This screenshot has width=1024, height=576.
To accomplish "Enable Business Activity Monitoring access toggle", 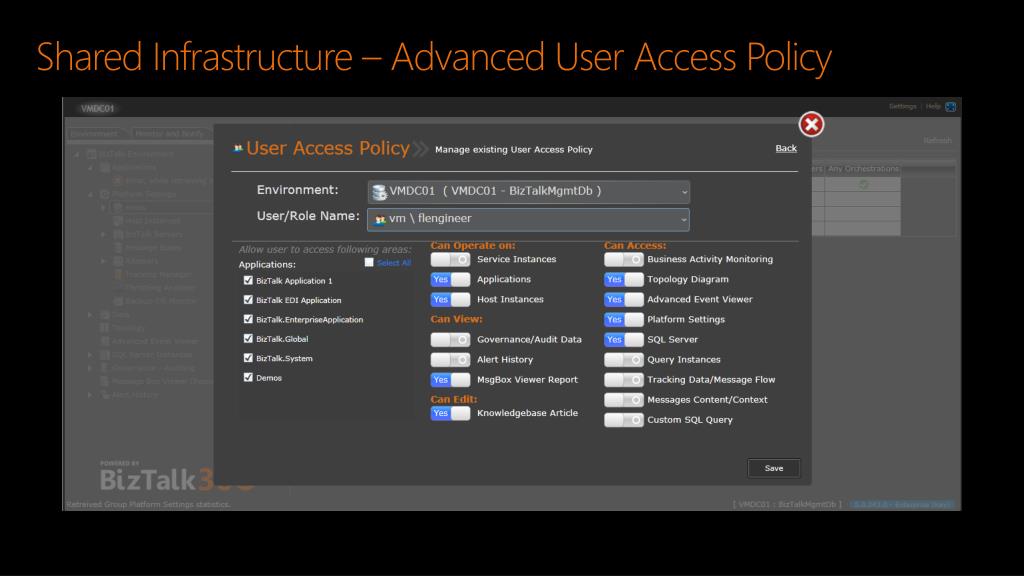I will (x=624, y=259).
